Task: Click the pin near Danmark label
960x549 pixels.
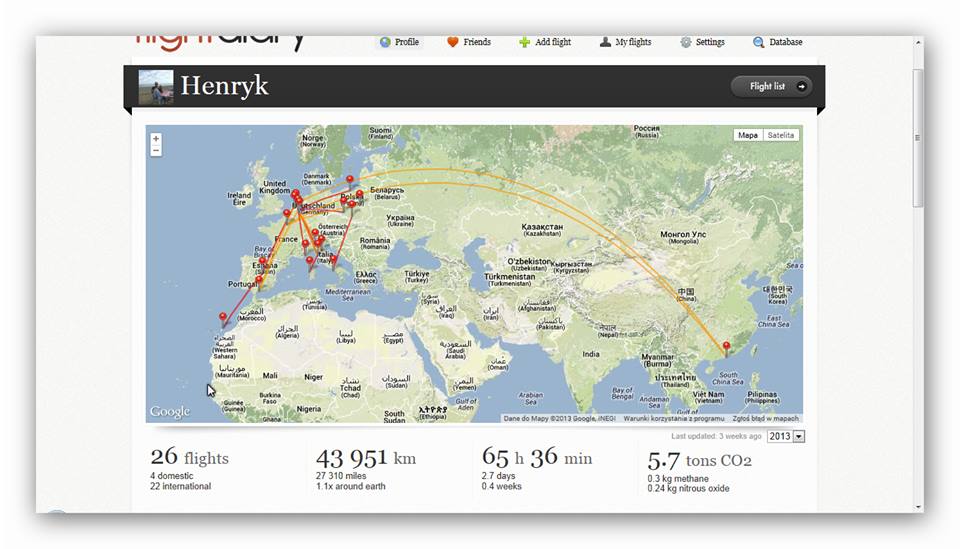Action: pos(350,182)
